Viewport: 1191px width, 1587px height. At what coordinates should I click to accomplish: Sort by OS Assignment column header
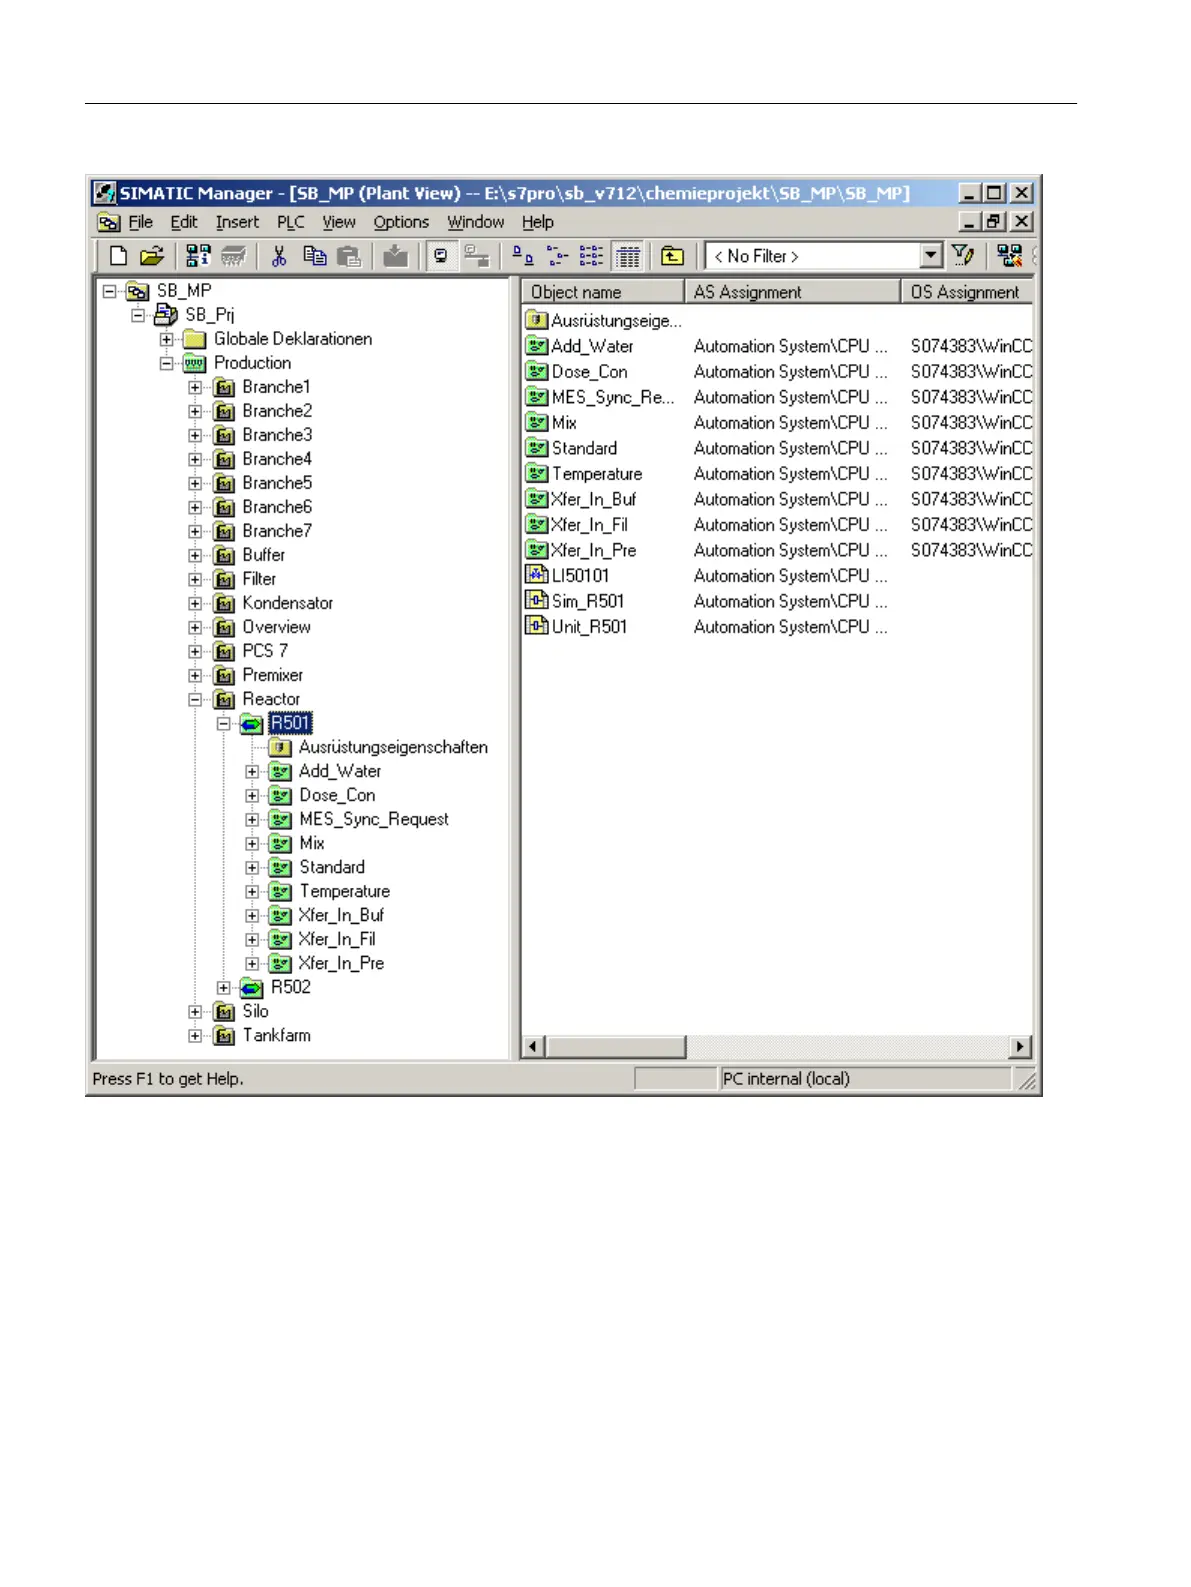pos(967,292)
